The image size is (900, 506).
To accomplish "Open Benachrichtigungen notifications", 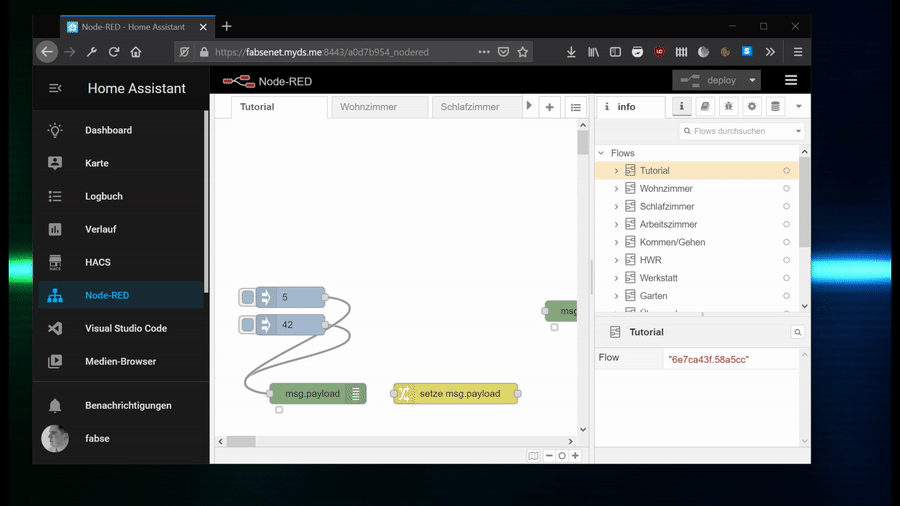I will click(121, 406).
